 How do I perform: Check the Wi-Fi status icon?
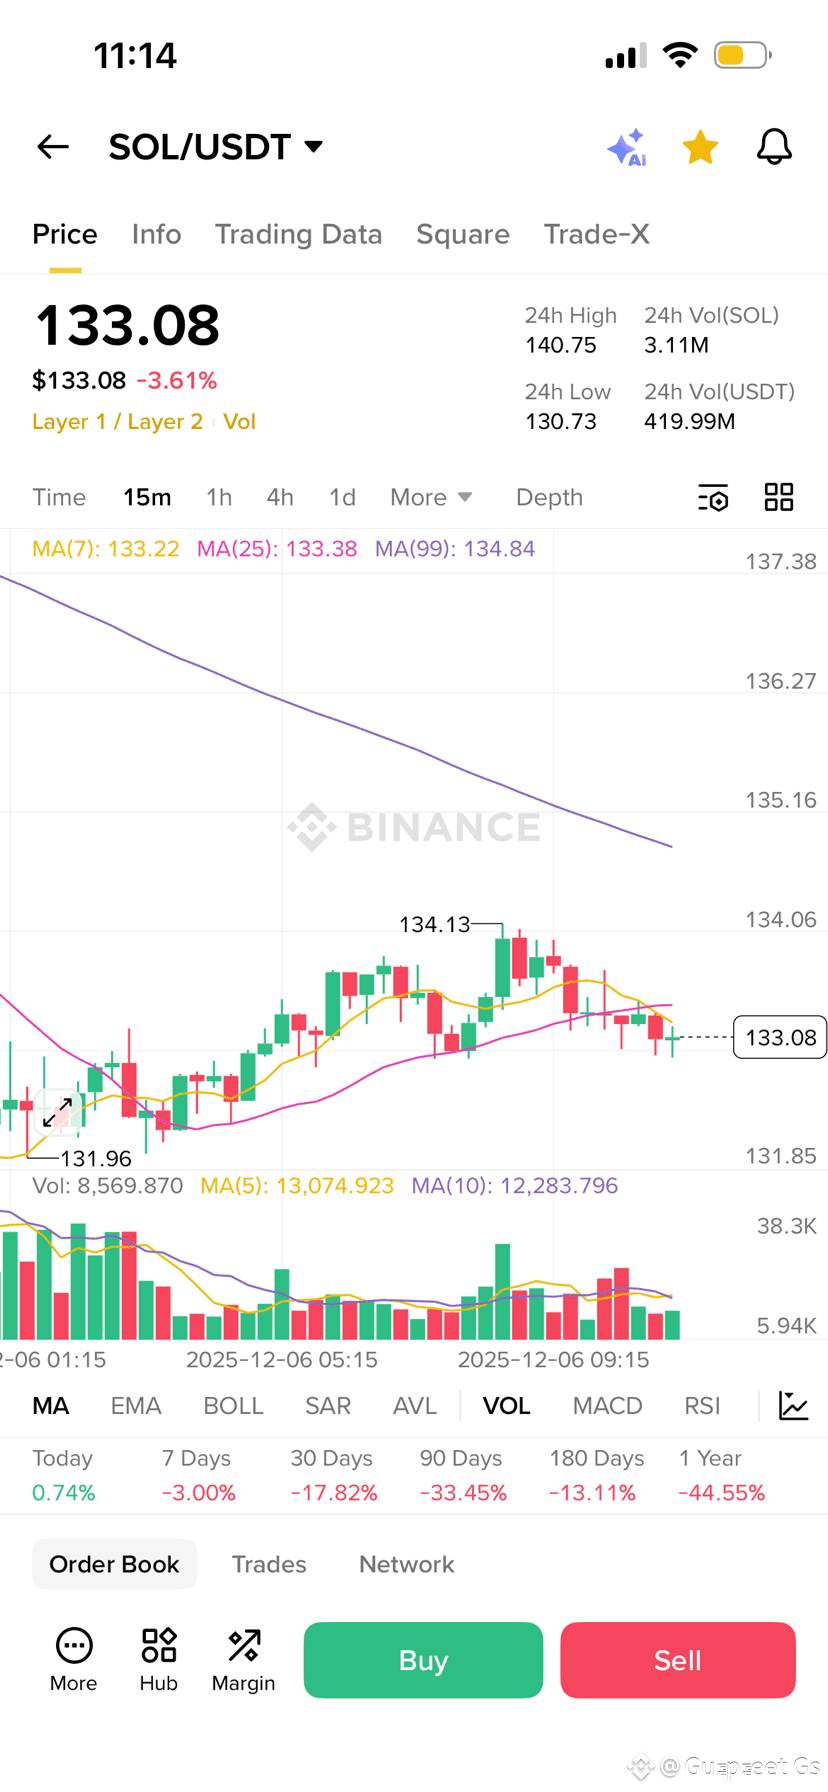(680, 55)
